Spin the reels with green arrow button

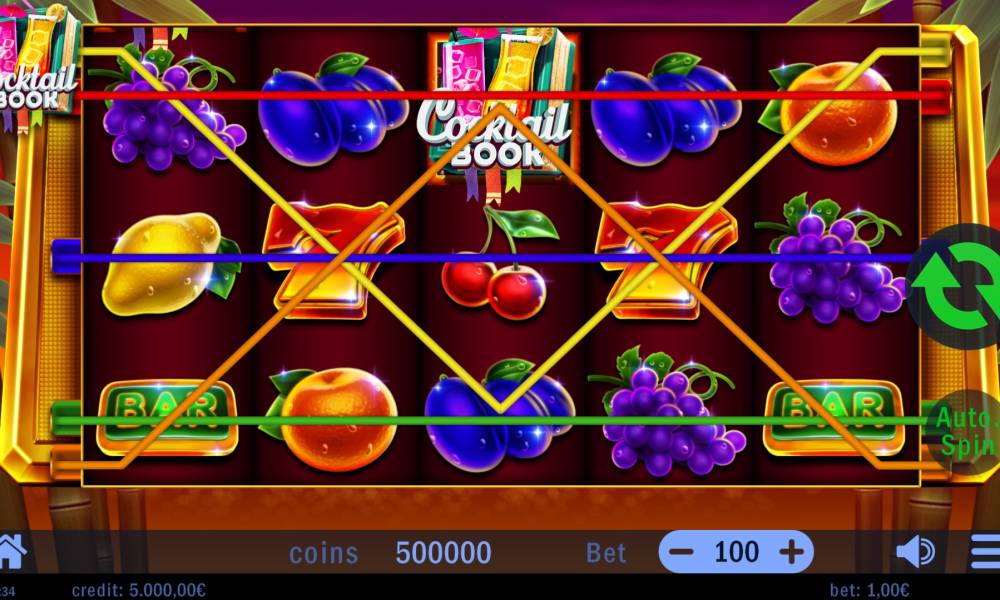(x=957, y=286)
